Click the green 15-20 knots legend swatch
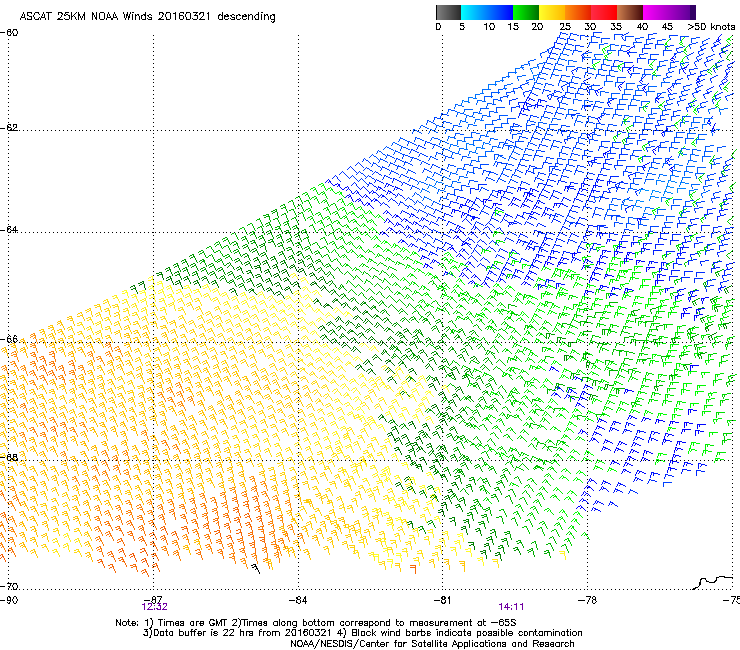Viewport: 740px width, 650px height. point(526,12)
